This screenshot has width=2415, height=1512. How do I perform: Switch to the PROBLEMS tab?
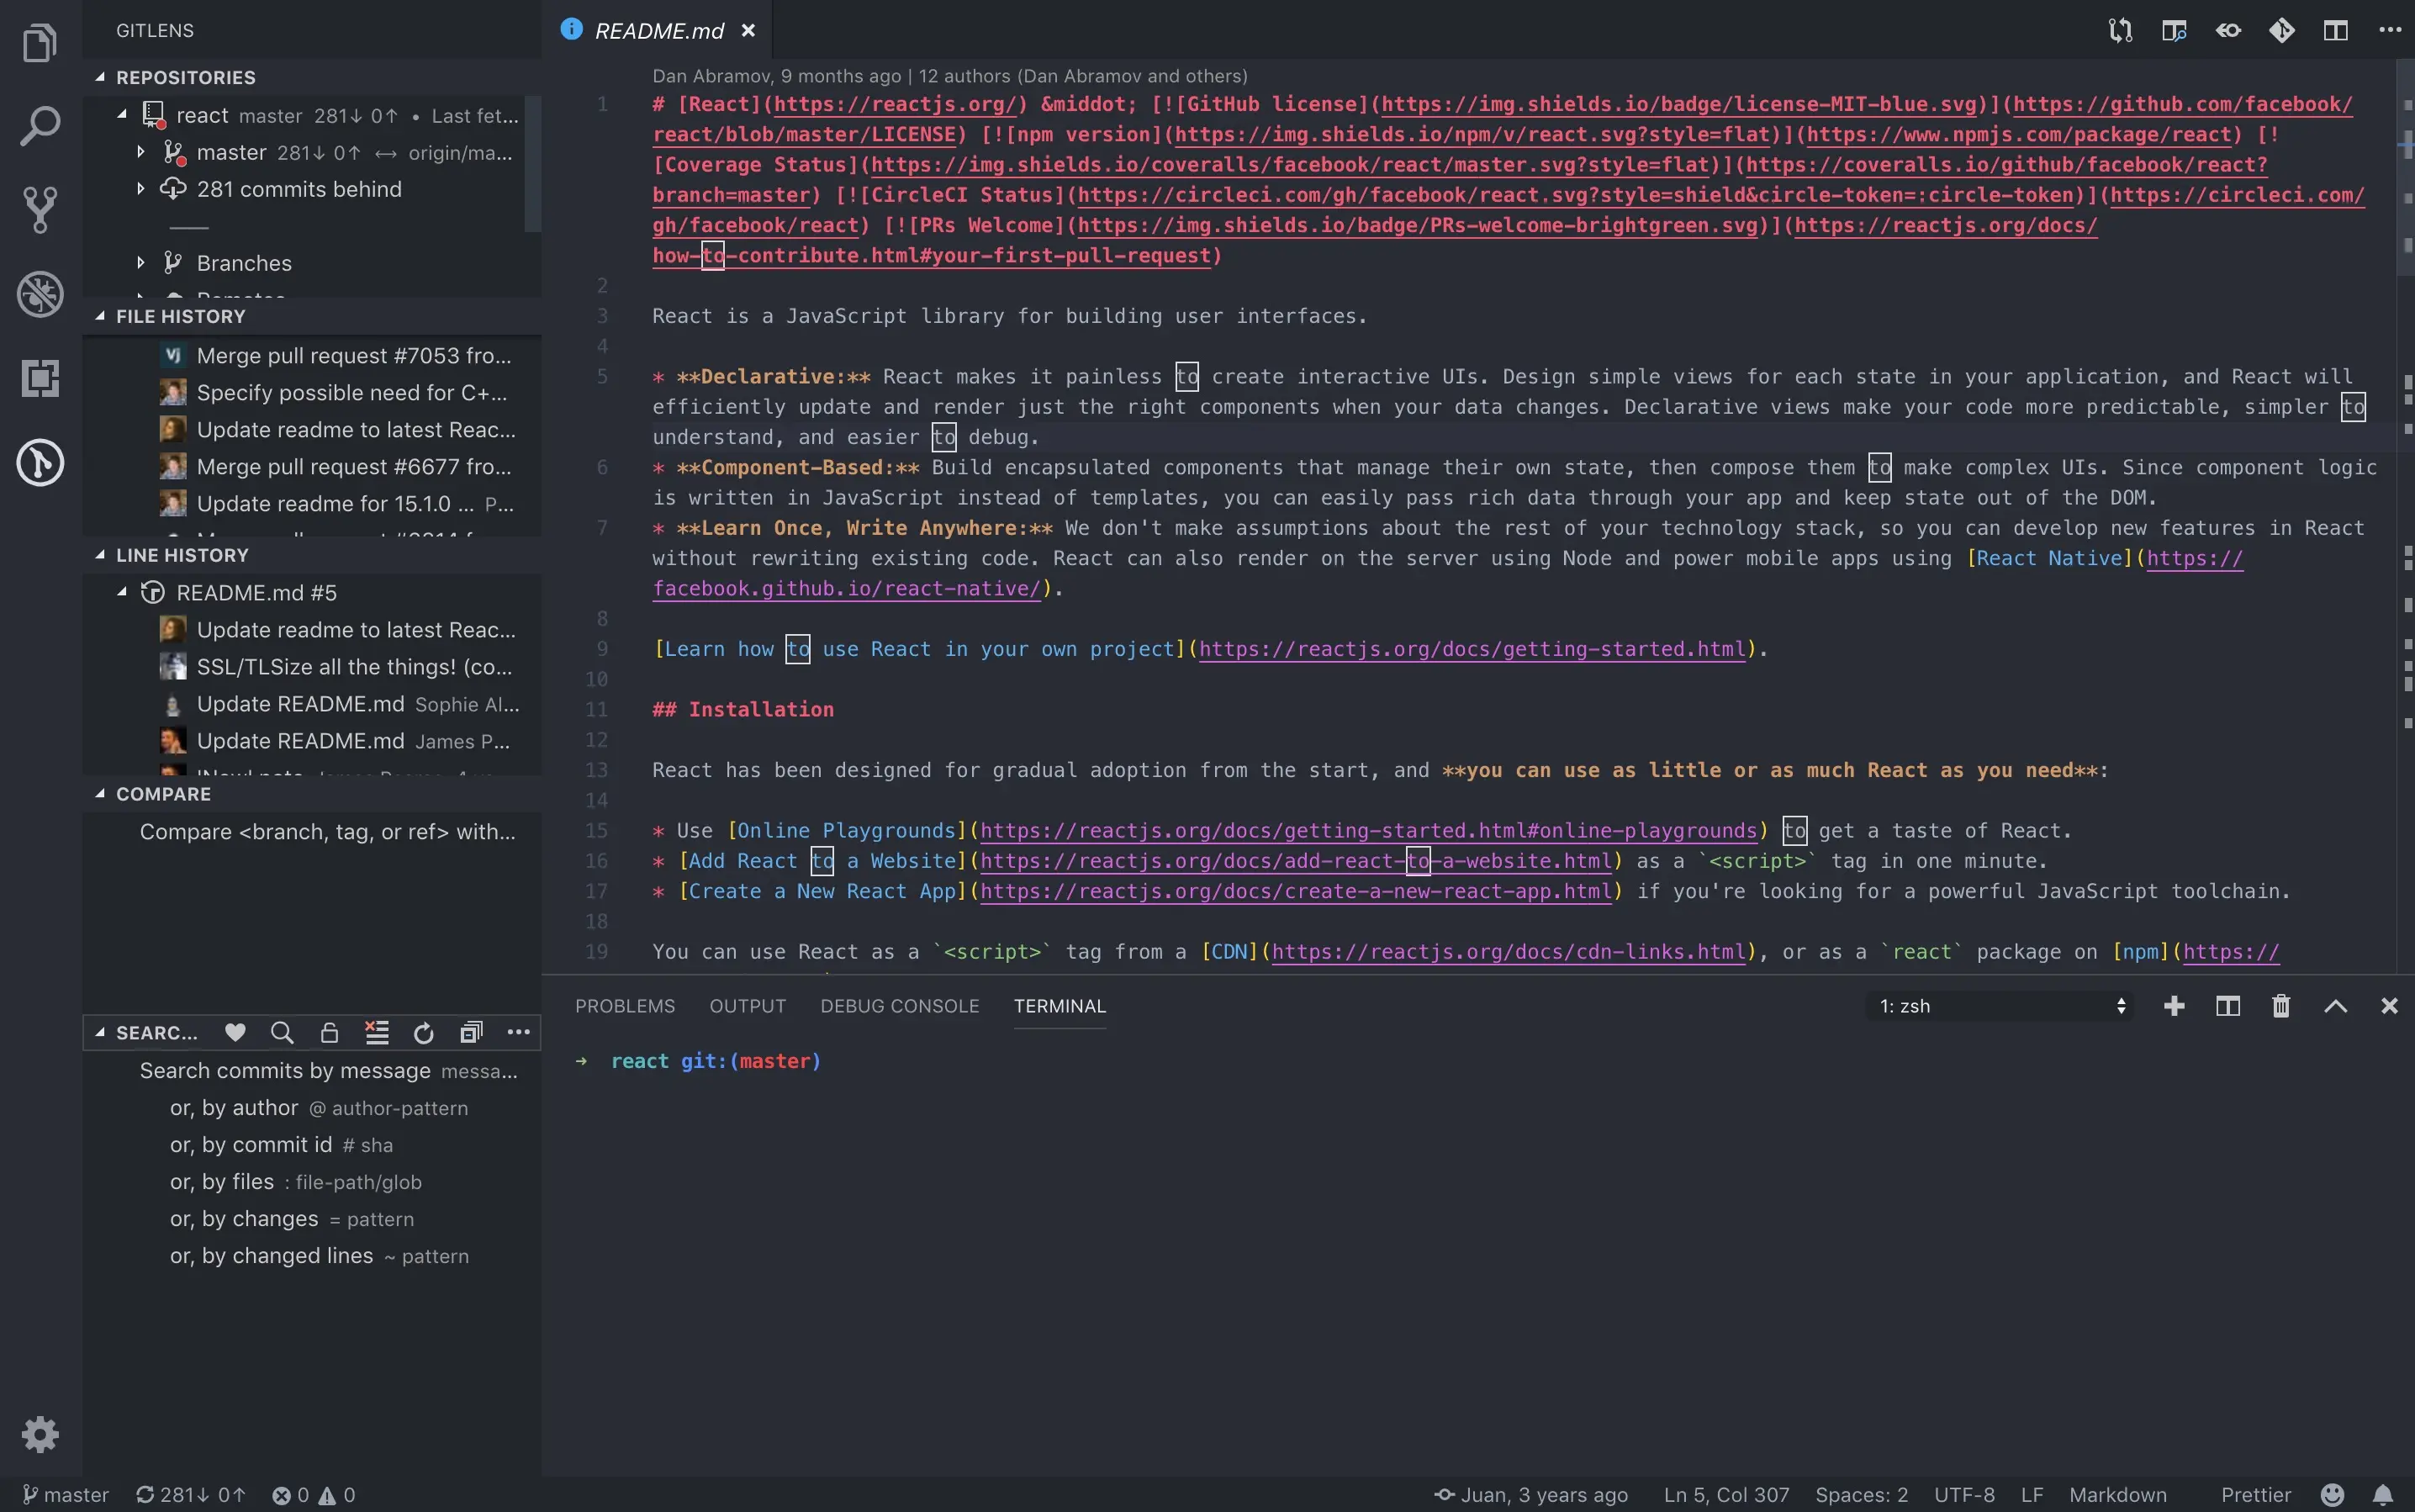pos(625,1006)
